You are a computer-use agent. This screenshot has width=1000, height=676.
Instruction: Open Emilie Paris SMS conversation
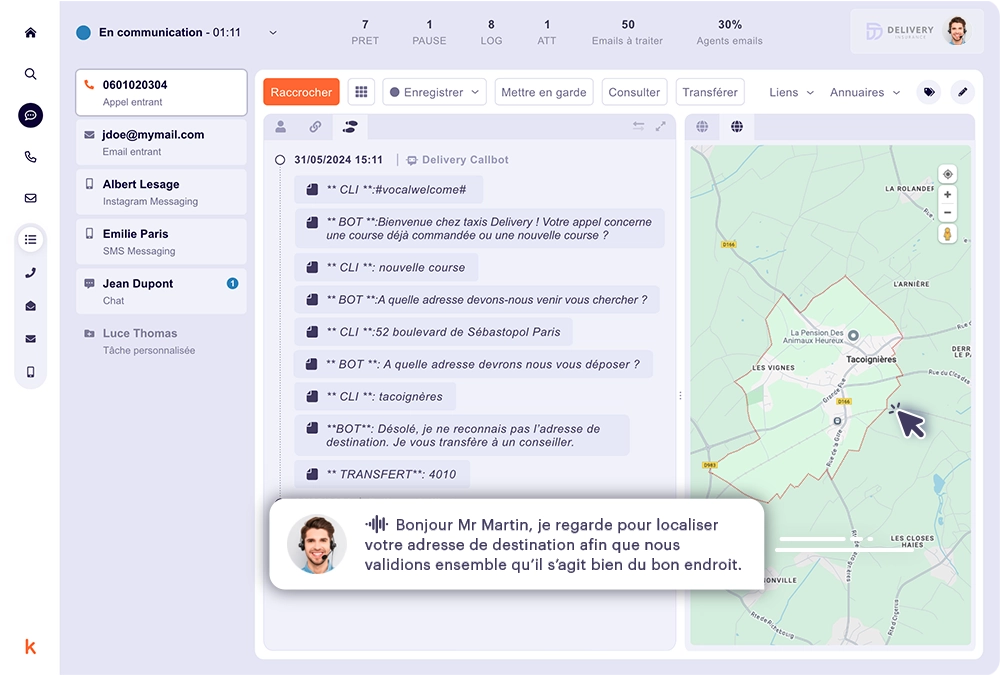pos(161,242)
